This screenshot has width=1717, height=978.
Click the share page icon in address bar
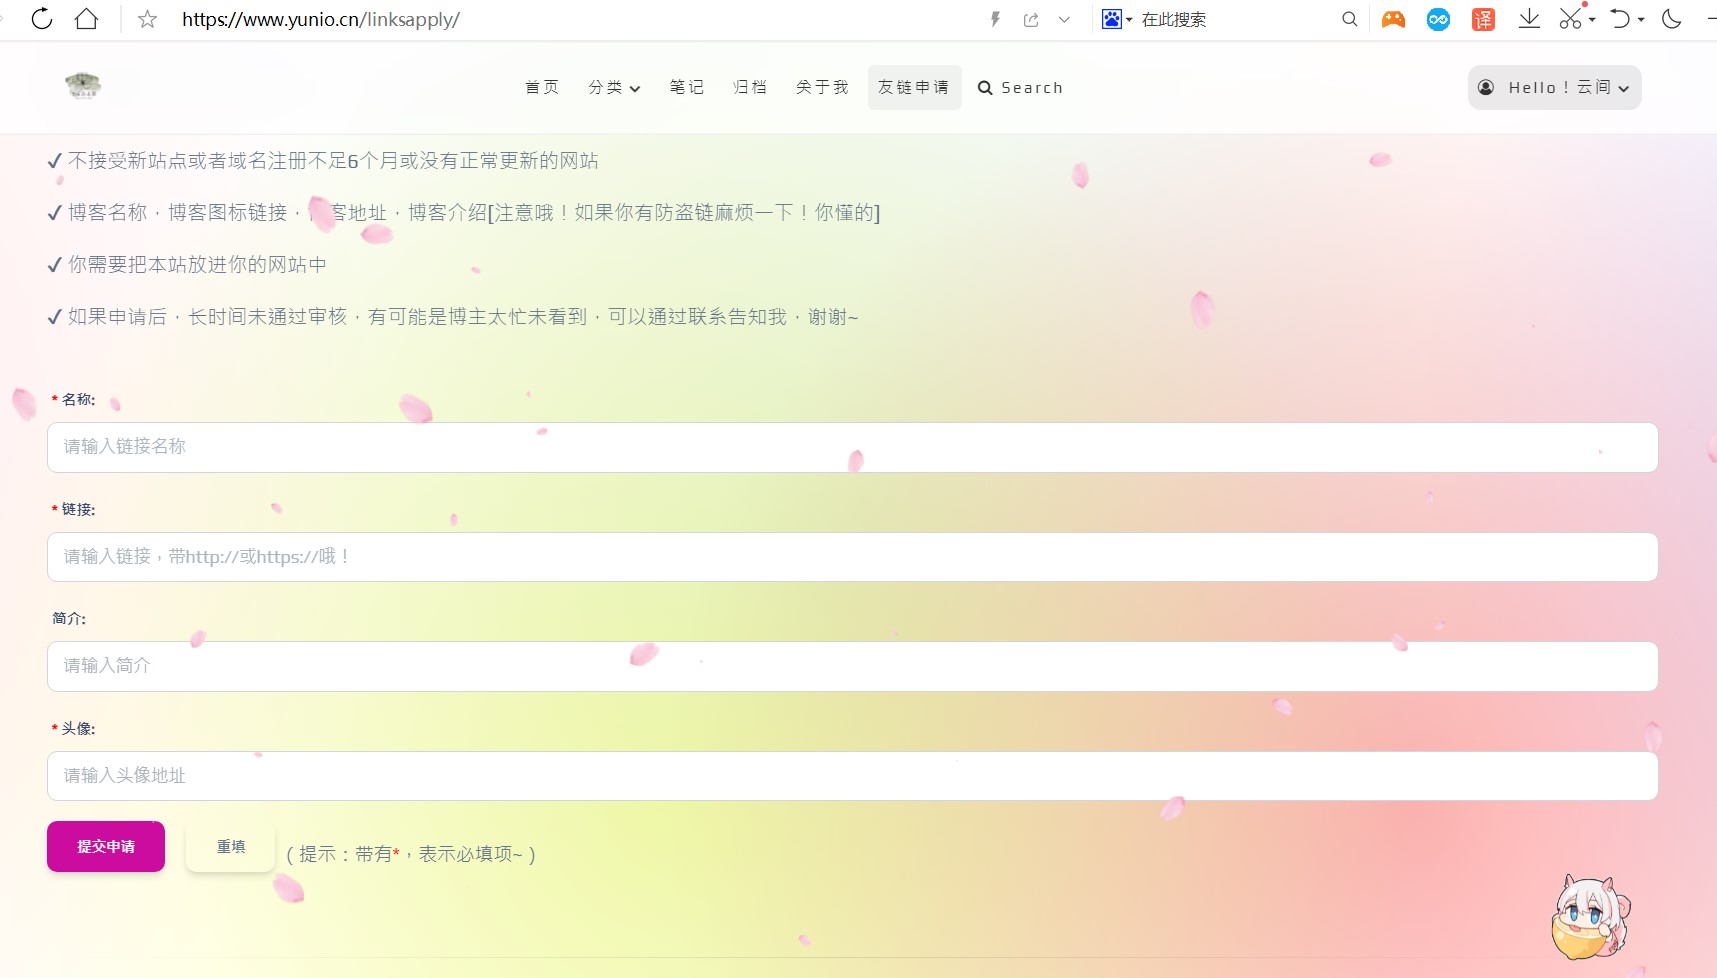[1031, 19]
